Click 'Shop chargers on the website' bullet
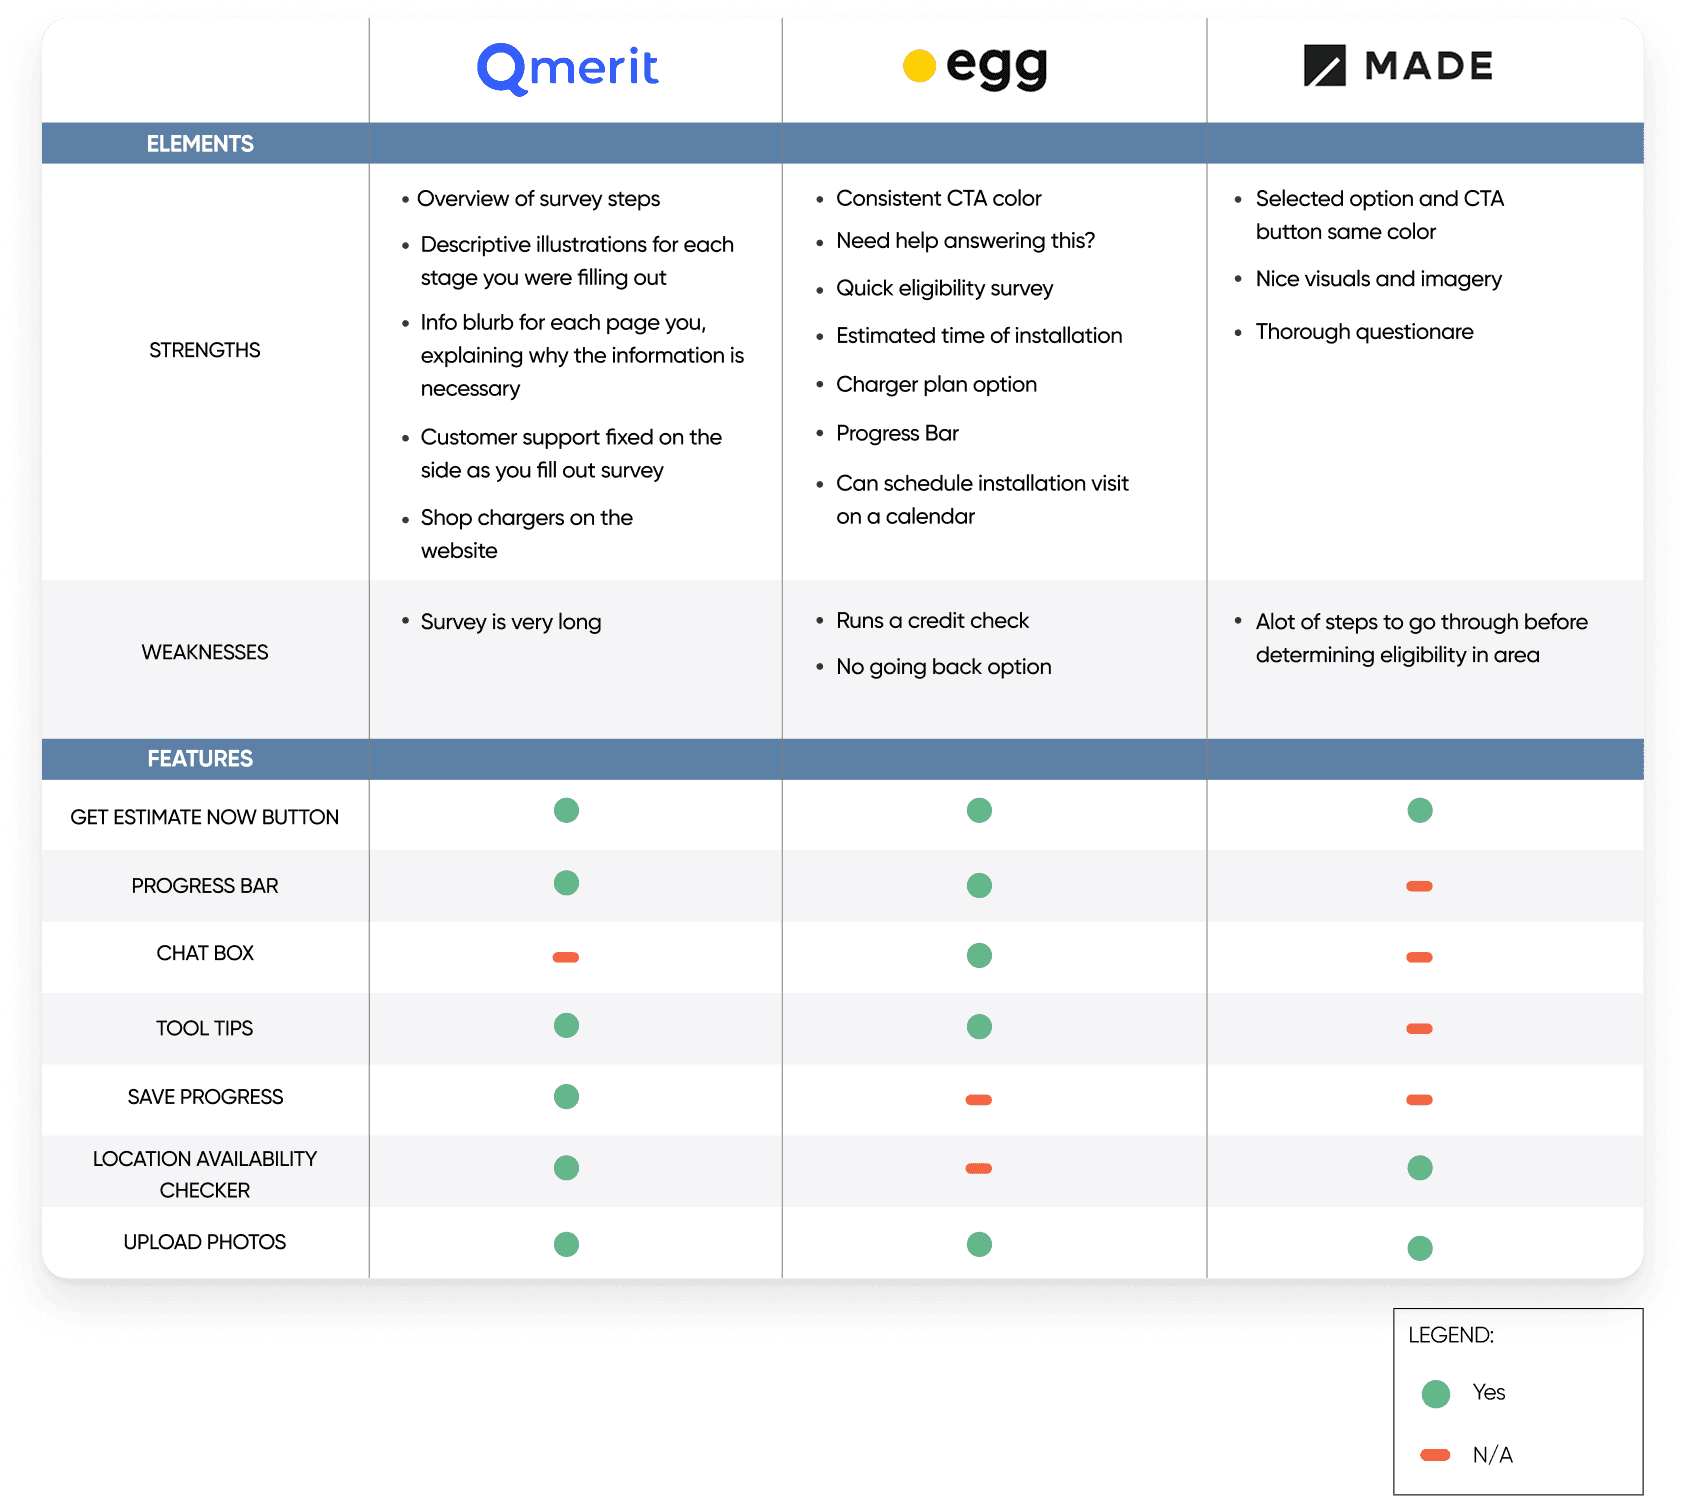This screenshot has height=1496, width=1686. click(x=526, y=534)
